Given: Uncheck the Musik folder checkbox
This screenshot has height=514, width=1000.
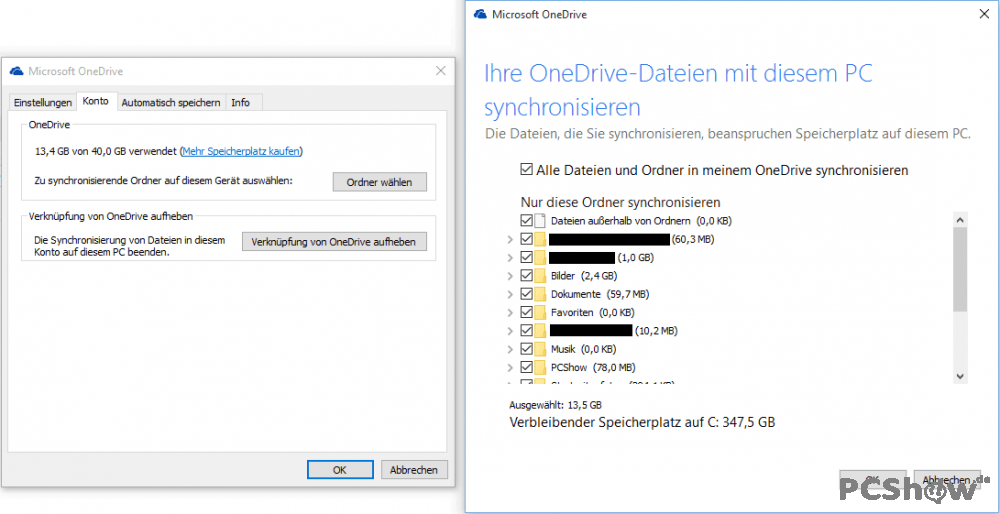Looking at the screenshot, I should 527,349.
